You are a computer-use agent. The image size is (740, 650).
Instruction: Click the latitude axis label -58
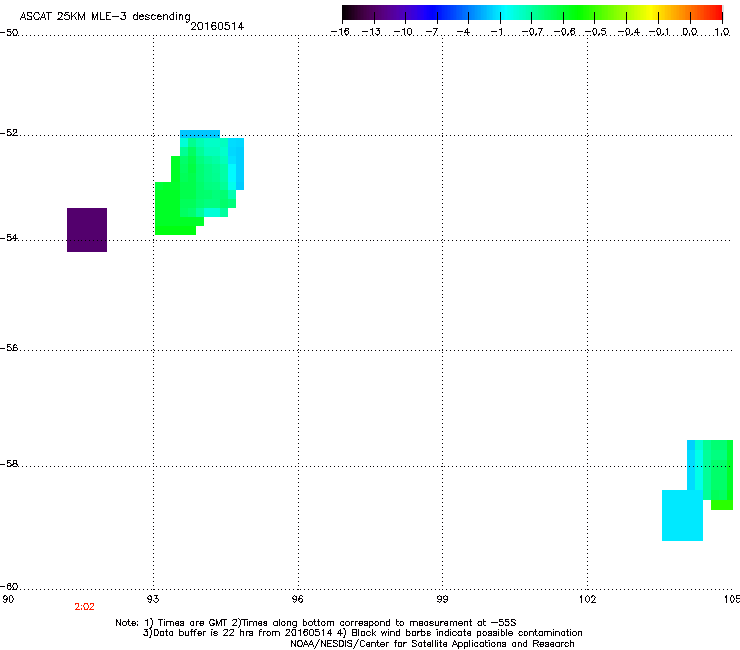9,464
